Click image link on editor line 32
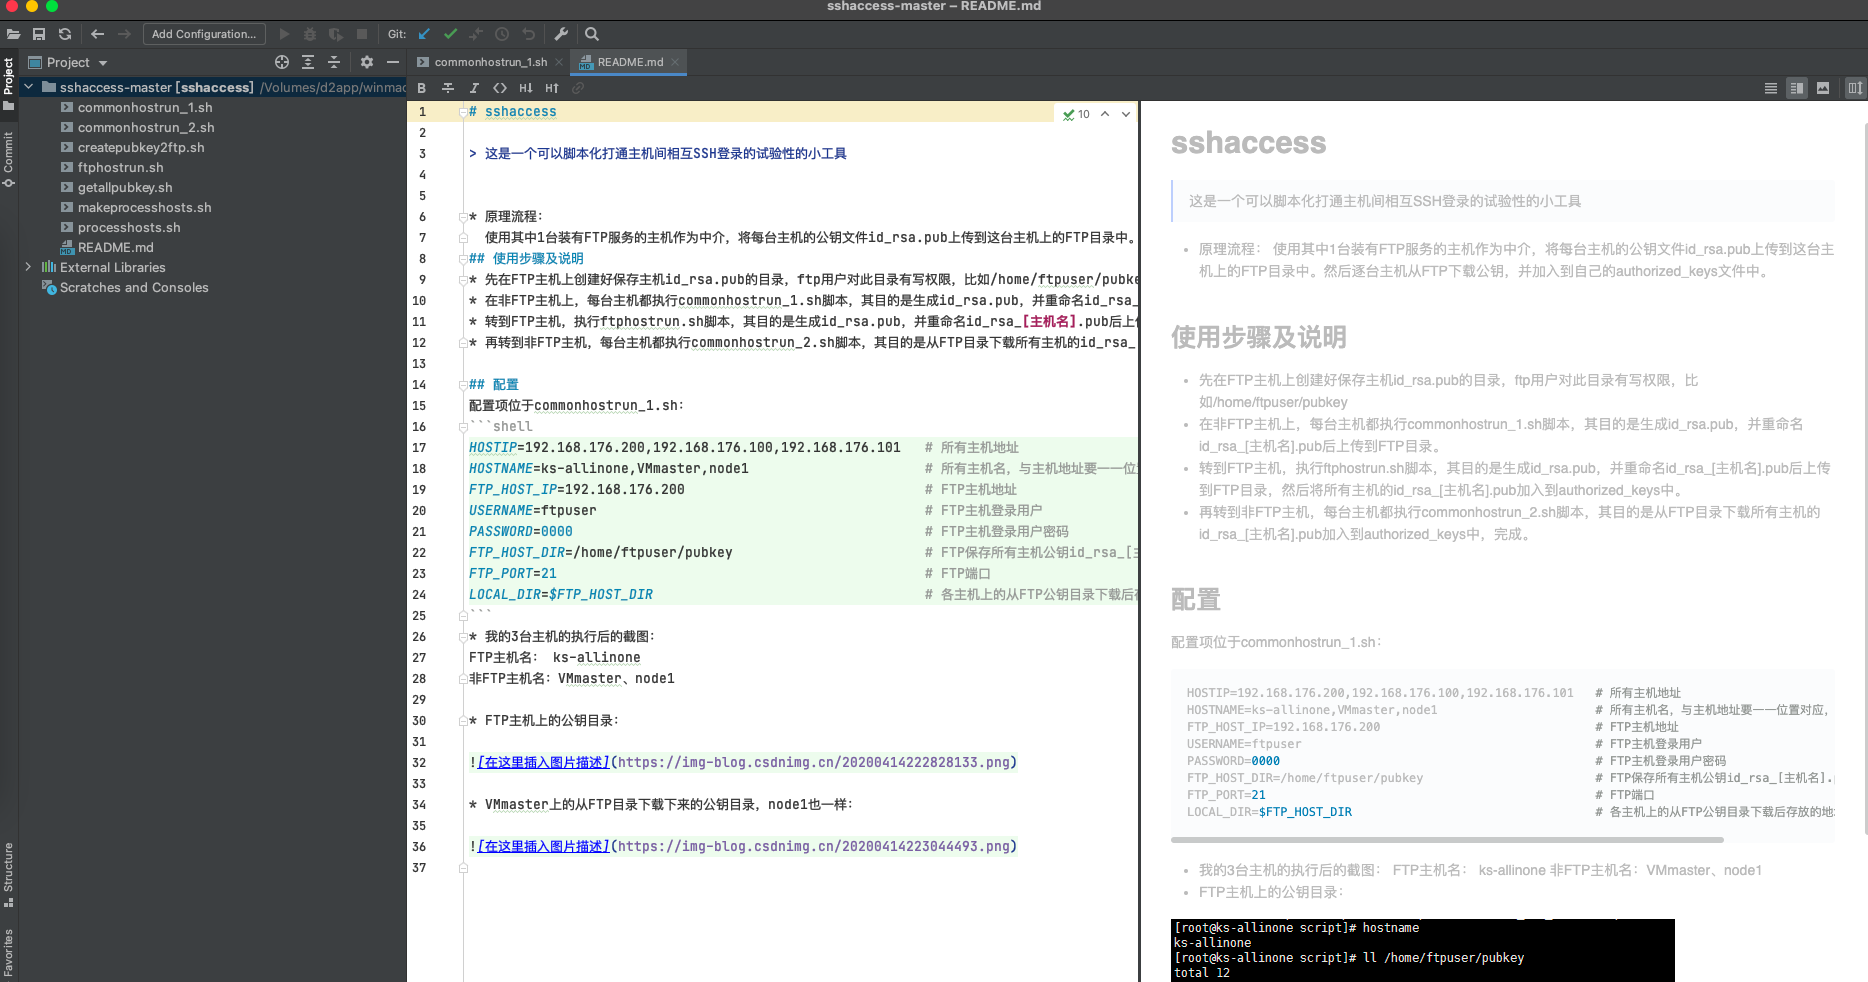 (x=743, y=762)
